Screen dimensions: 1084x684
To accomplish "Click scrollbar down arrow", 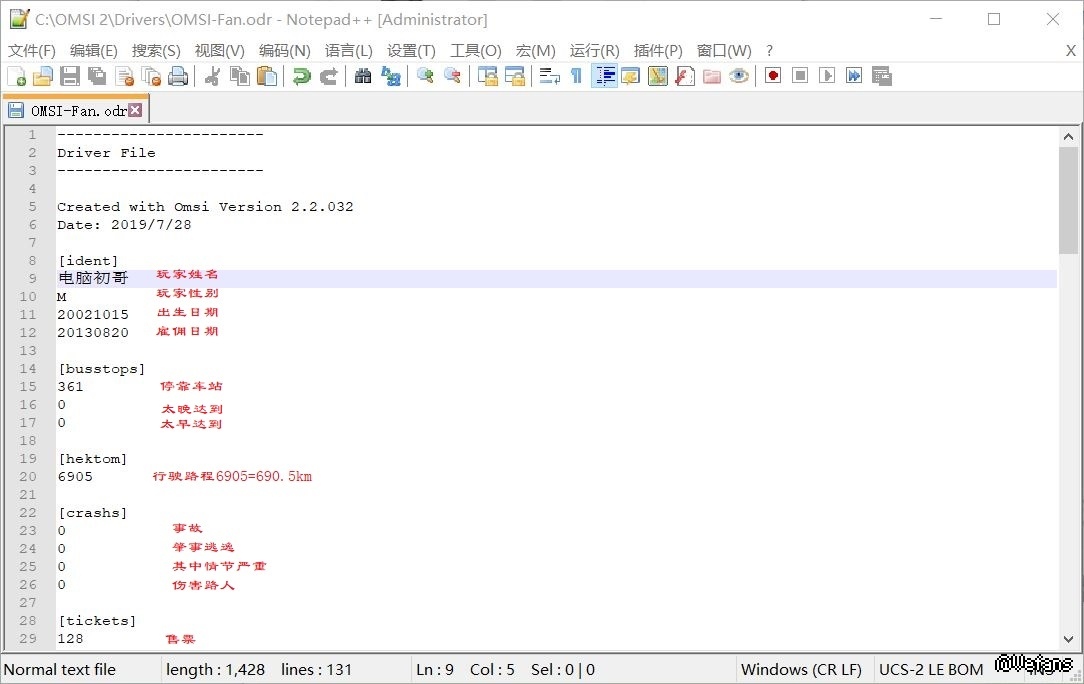I will 1068,639.
